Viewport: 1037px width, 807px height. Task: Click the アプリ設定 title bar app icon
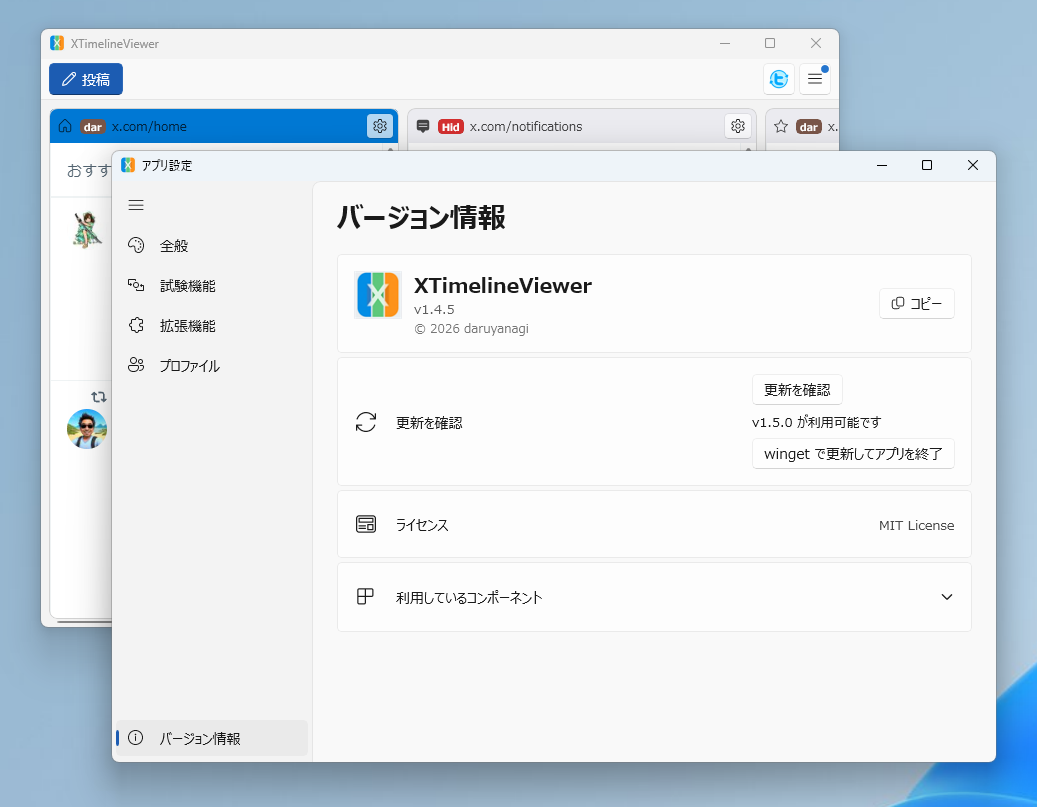[x=128, y=165]
